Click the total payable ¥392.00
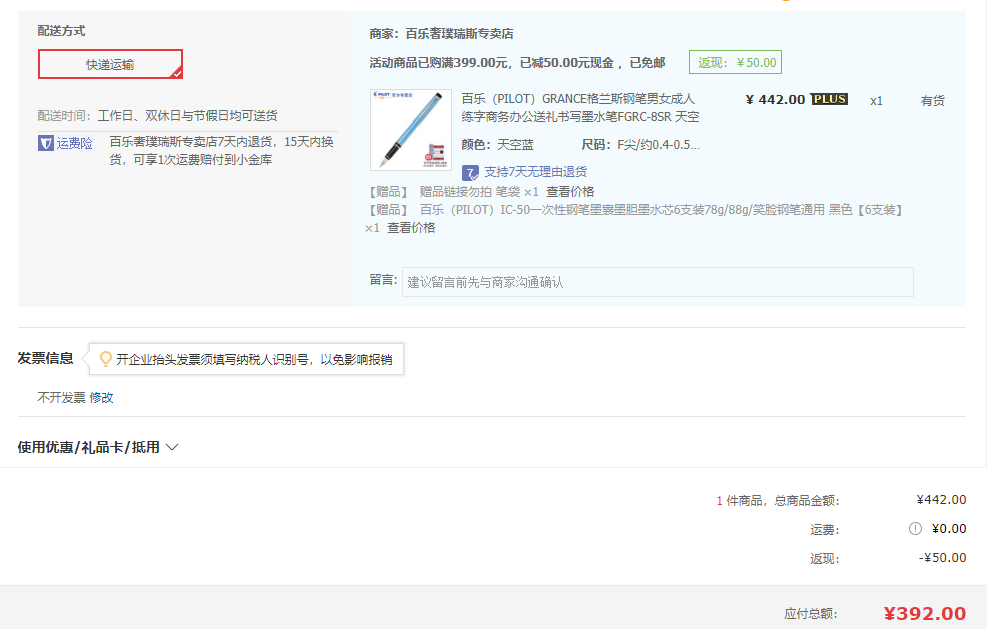Viewport: 990px width, 629px height. pos(924,613)
